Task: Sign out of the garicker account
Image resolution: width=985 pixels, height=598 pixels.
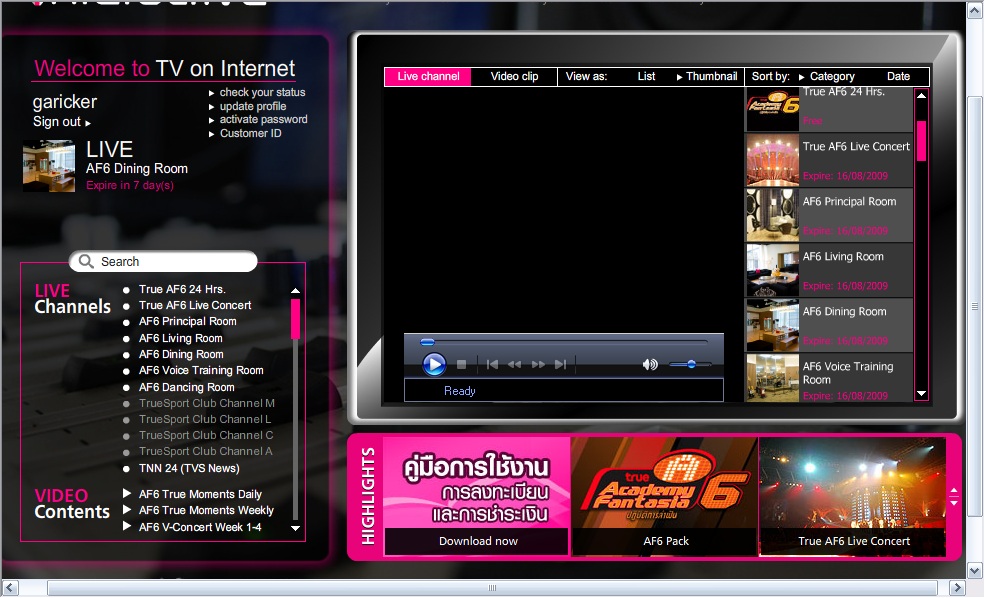Action: click(62, 122)
